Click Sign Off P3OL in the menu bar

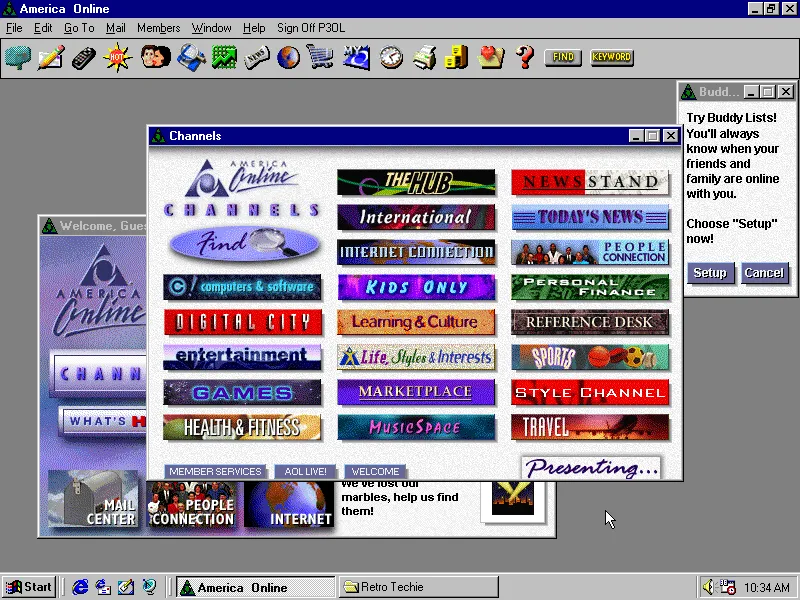(x=310, y=28)
